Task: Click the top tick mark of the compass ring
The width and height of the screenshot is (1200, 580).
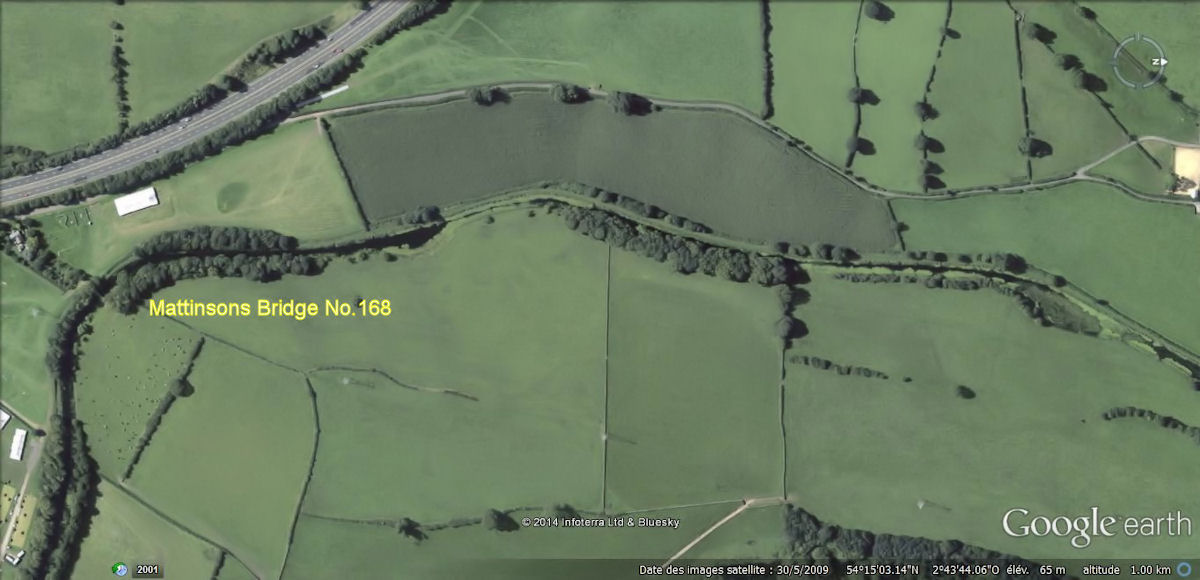Action: tap(1139, 38)
